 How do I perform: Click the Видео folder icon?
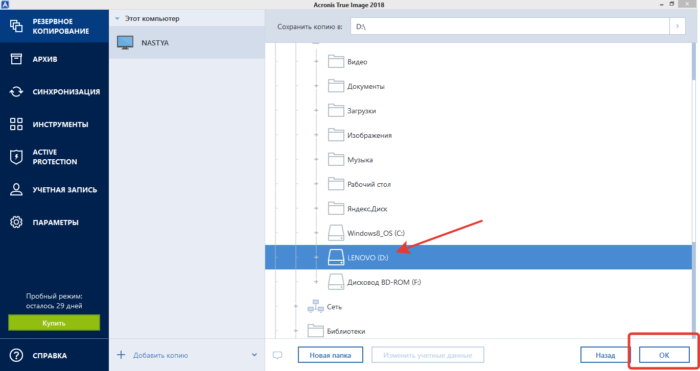click(336, 62)
